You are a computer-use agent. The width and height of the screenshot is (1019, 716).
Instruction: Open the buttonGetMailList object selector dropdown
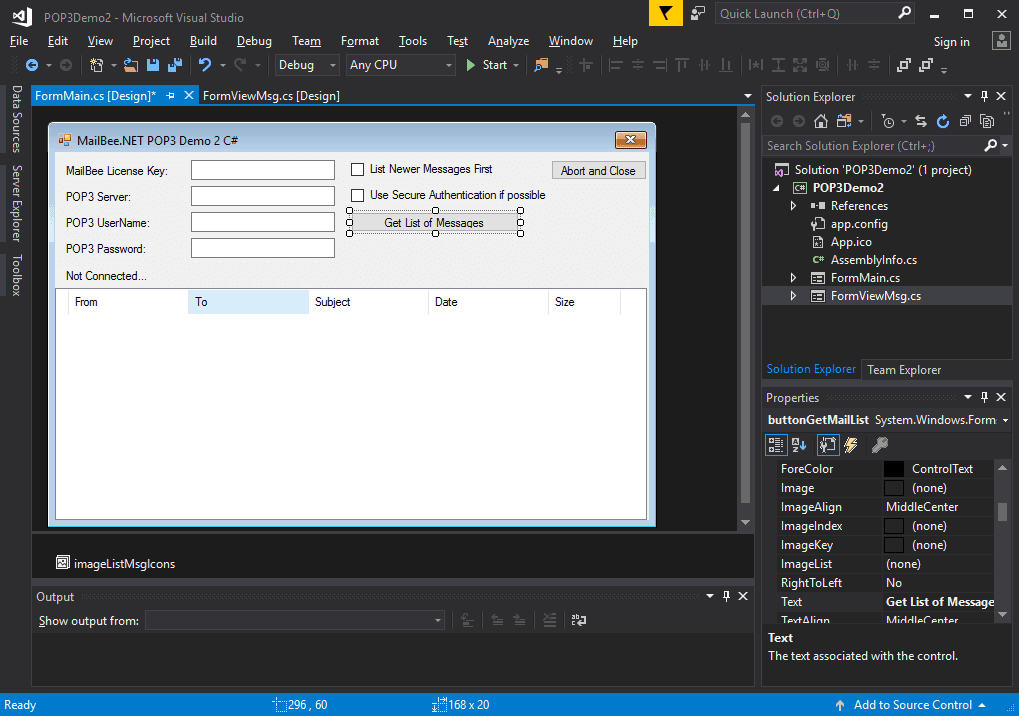click(x=1005, y=420)
